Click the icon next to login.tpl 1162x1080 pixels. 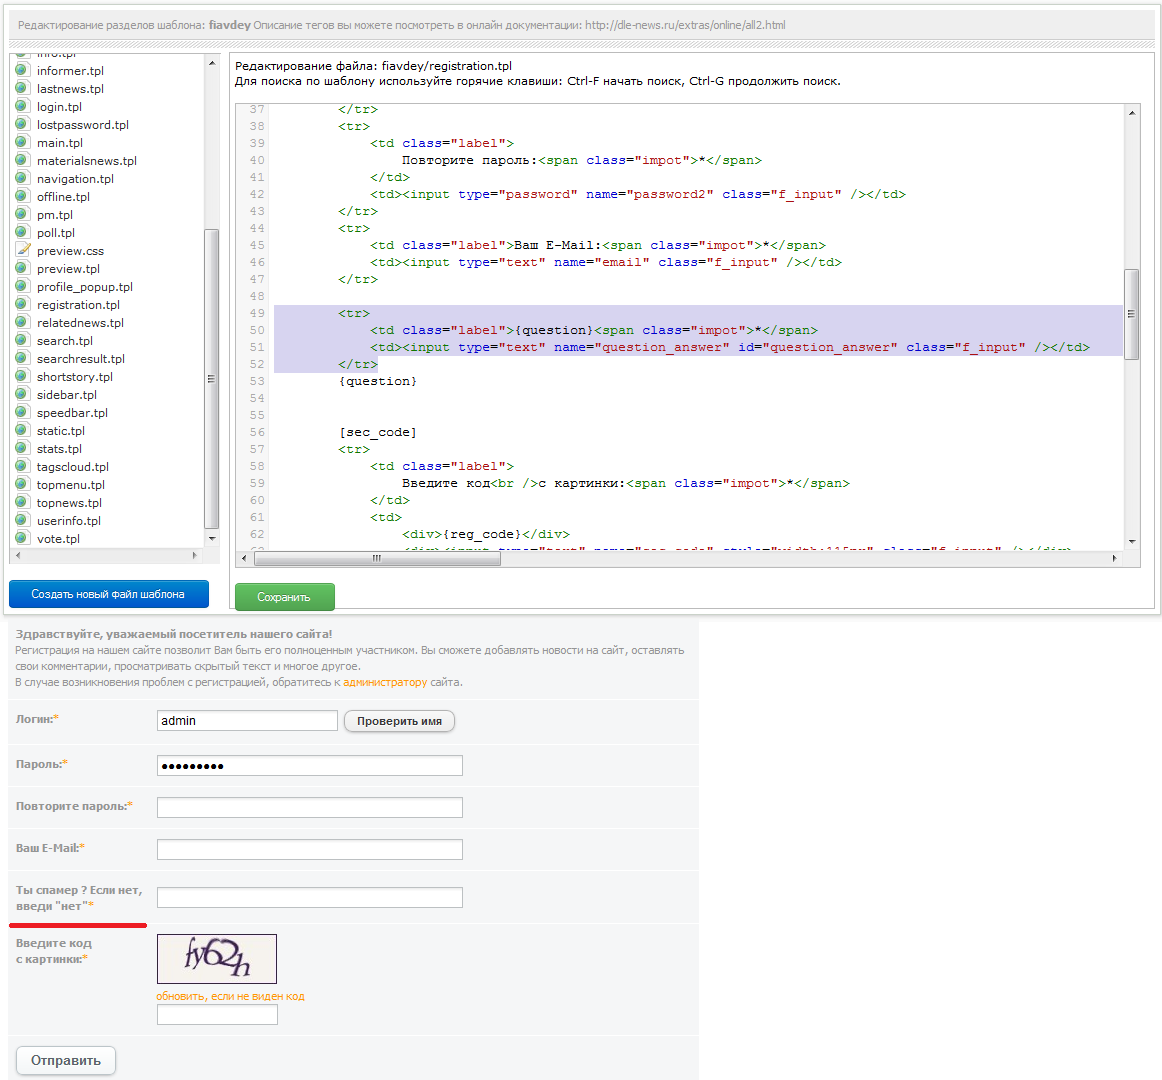click(22, 107)
